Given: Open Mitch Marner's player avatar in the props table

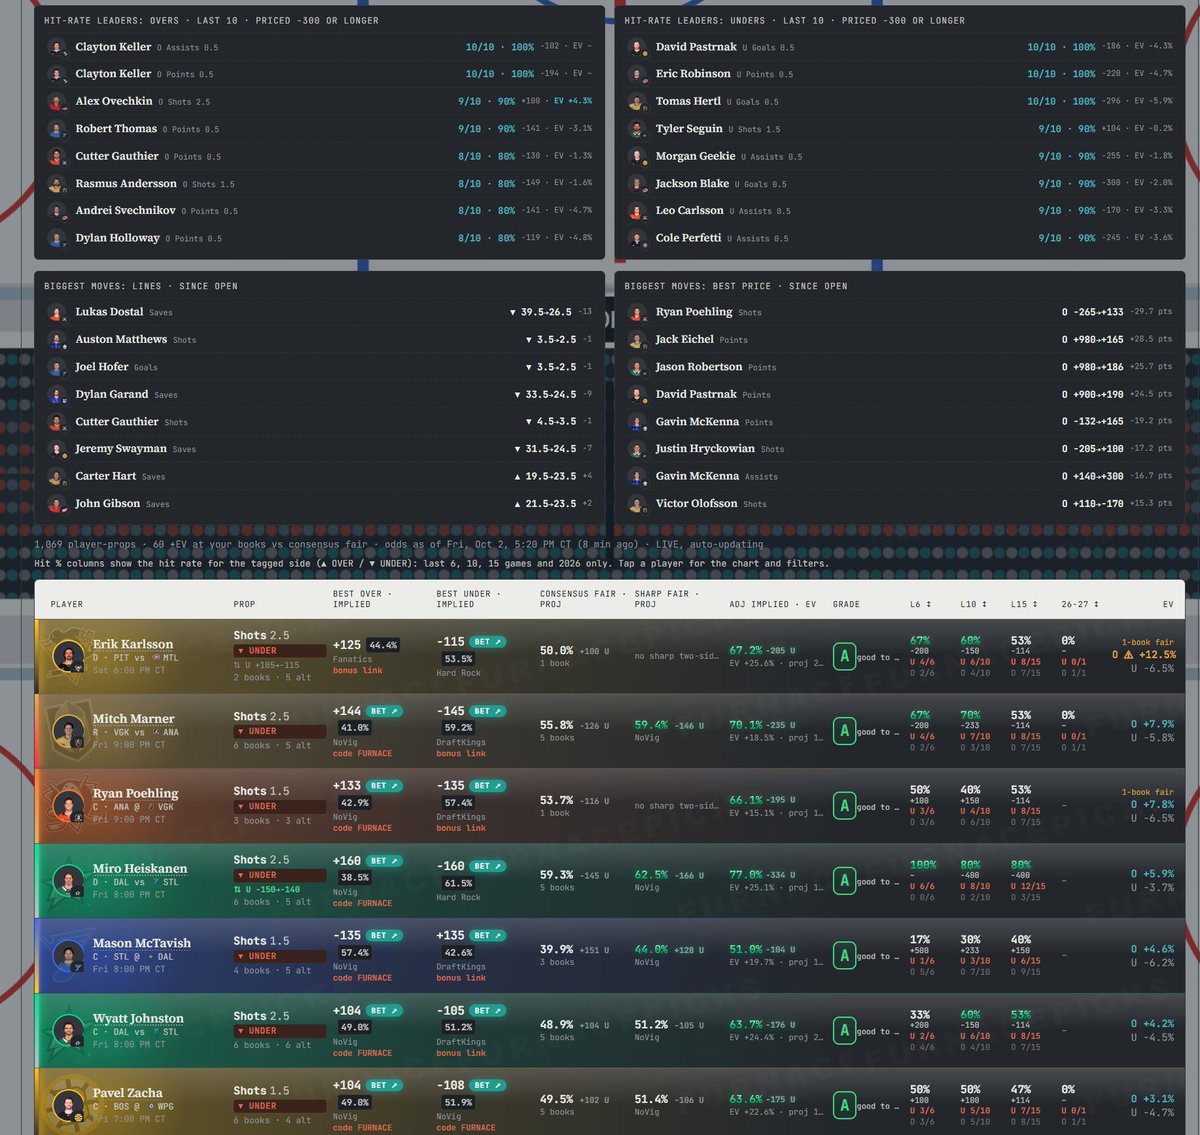Looking at the screenshot, I should [x=68, y=732].
